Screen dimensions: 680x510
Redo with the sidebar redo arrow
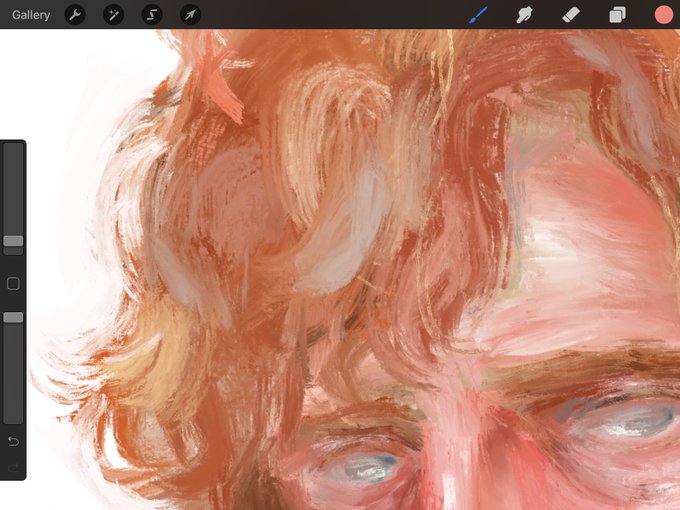click(13, 468)
